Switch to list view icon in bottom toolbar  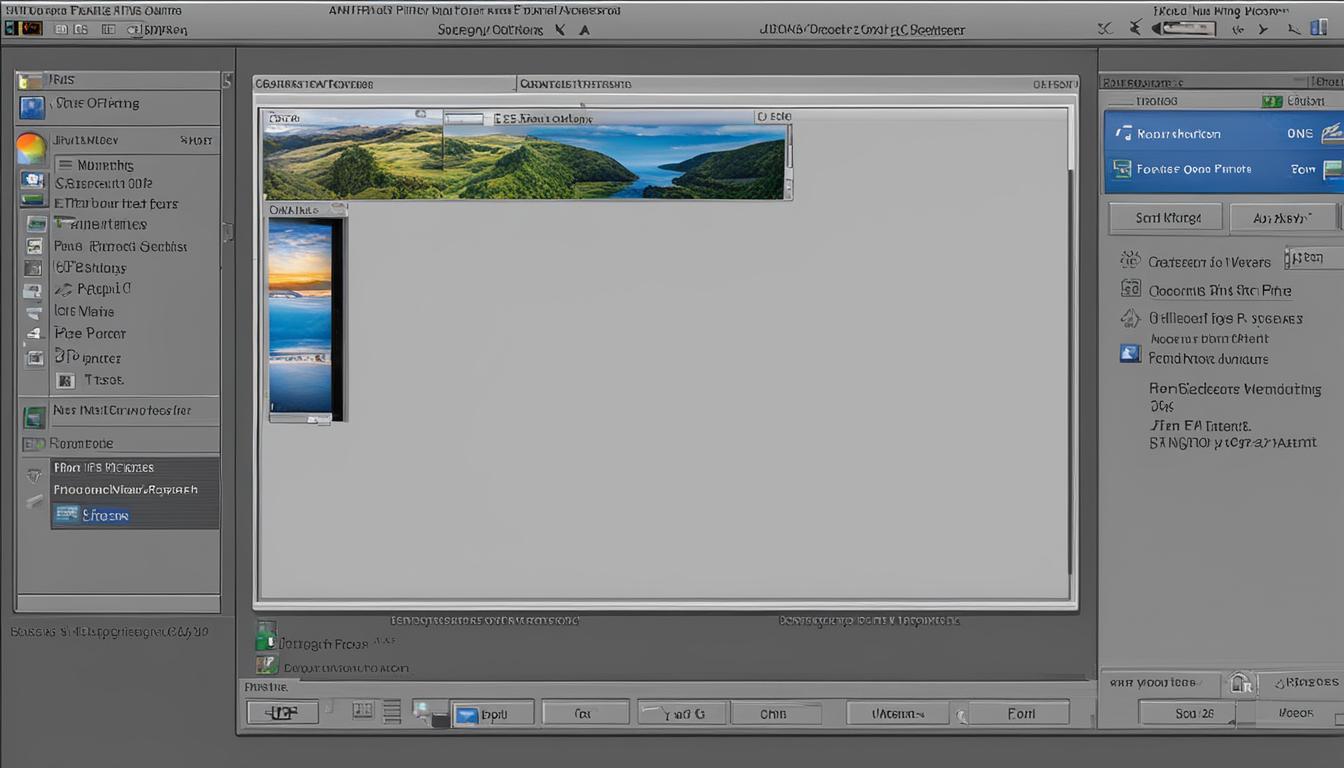pyautogui.click(x=392, y=711)
